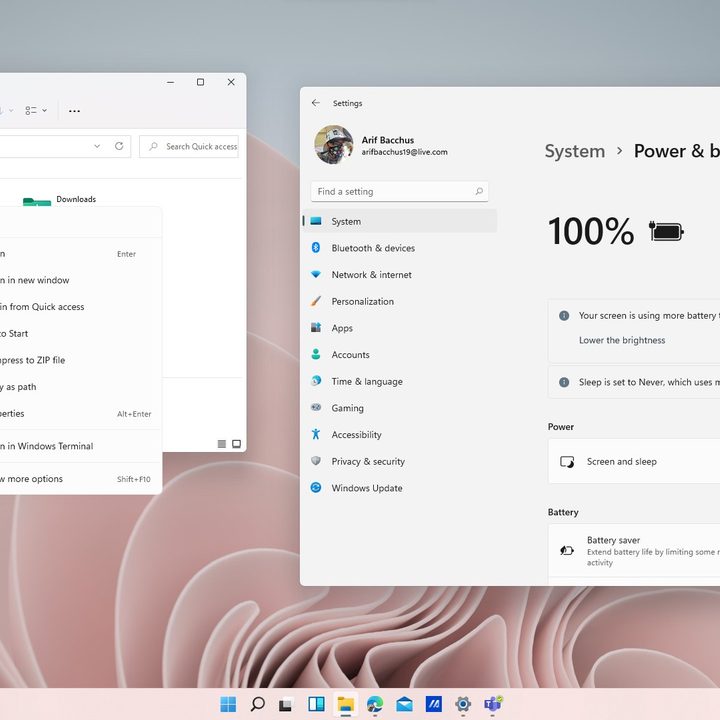The width and height of the screenshot is (720, 720).
Task: Launch Microsoft Edge from taskbar
Action: point(375,704)
